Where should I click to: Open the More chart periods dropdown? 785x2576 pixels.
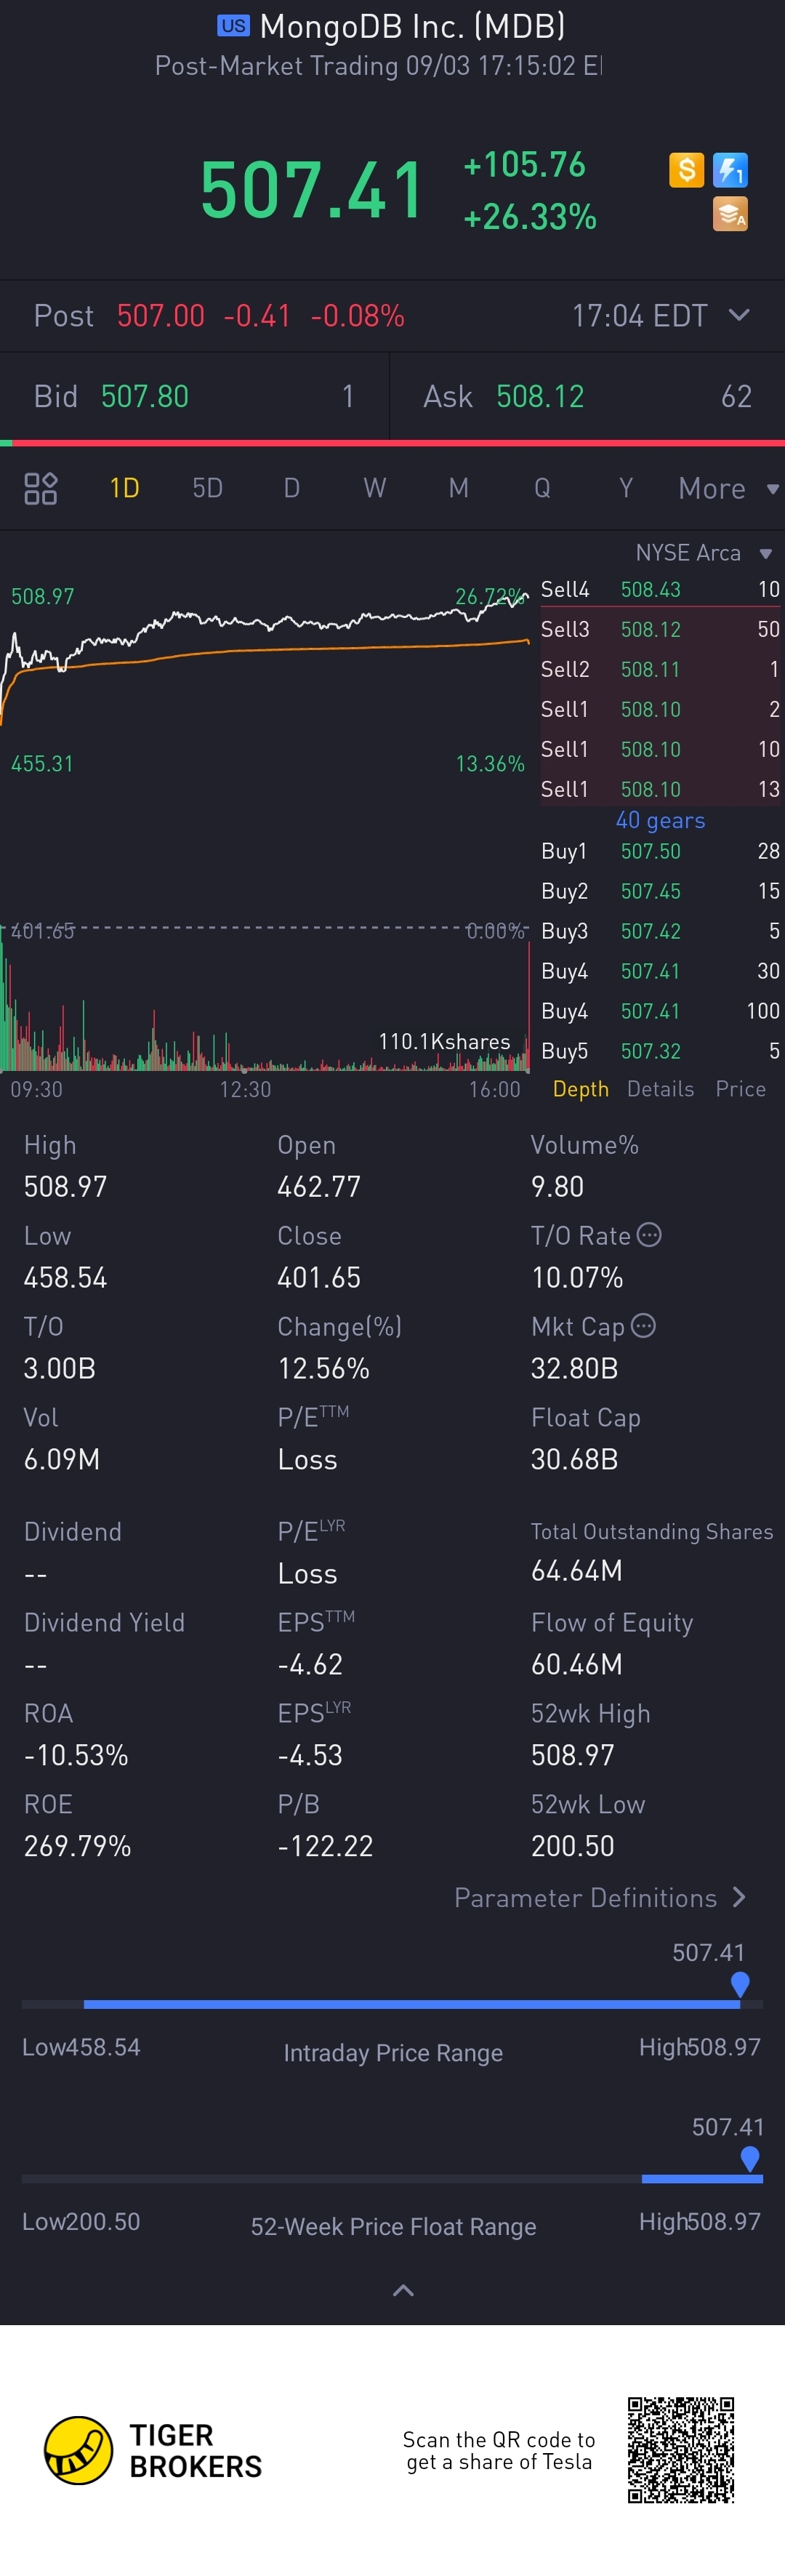pos(729,489)
